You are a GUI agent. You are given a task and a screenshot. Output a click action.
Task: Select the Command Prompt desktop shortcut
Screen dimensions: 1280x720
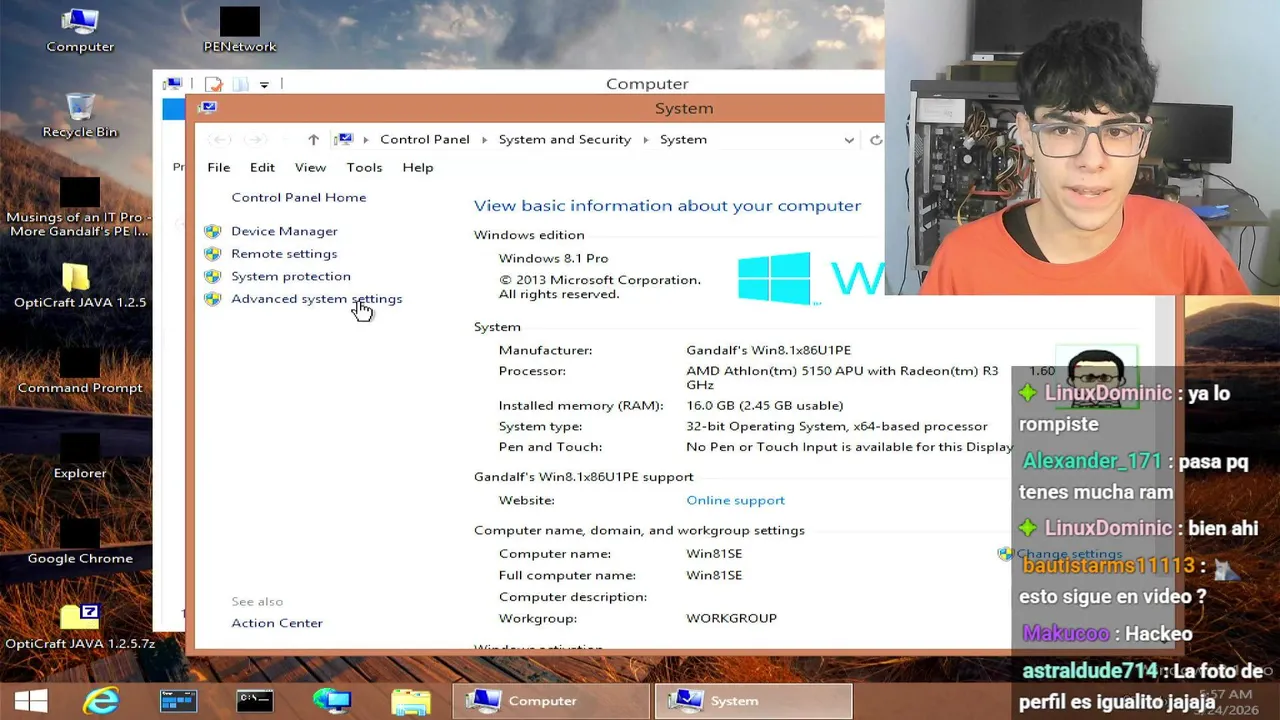click(80, 371)
